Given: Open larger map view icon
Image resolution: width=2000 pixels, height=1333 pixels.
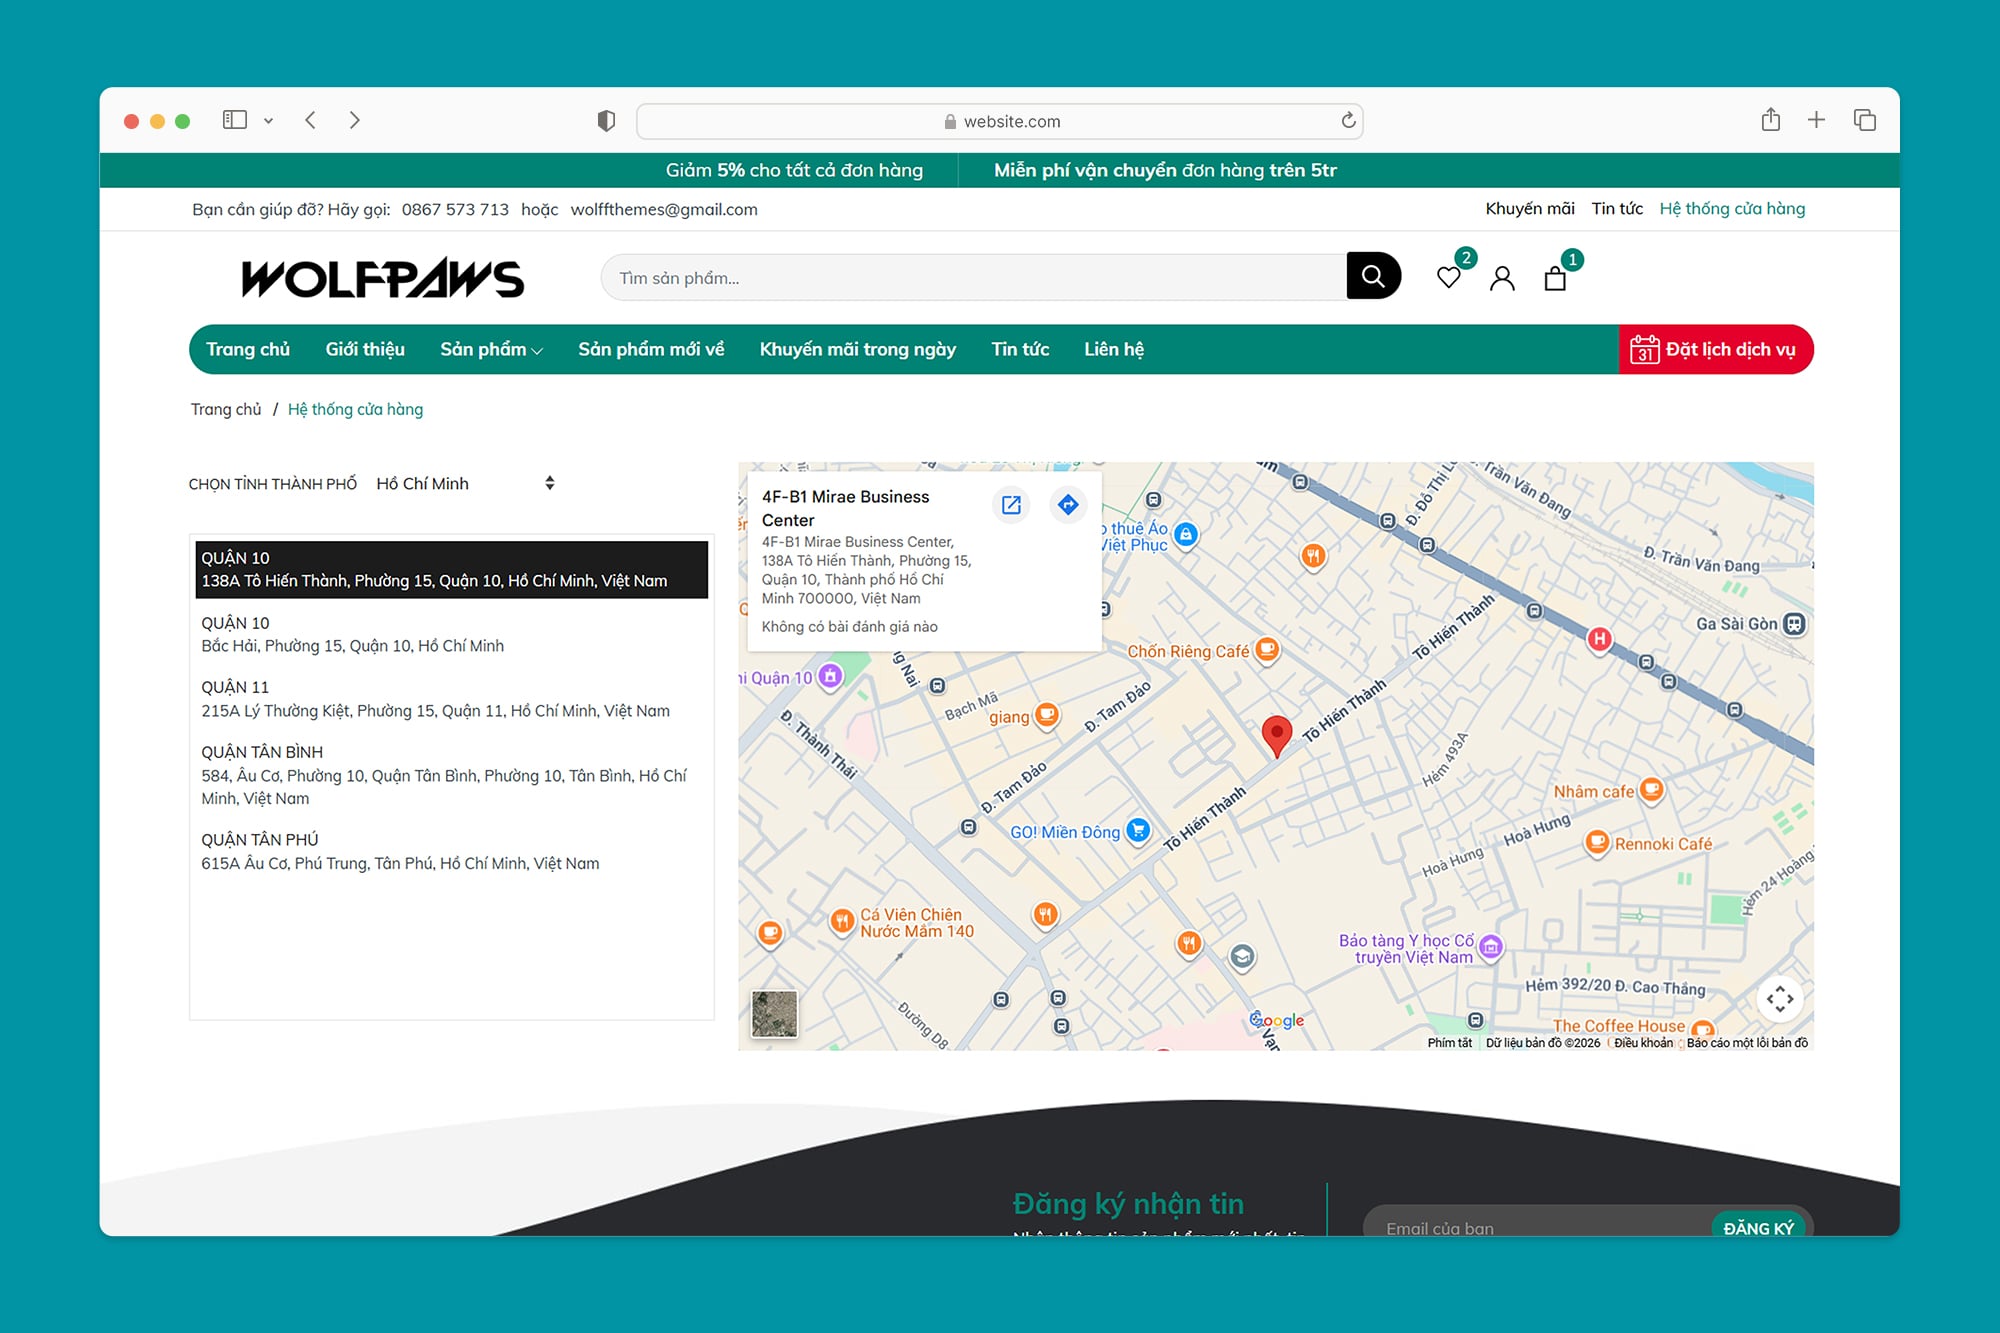Looking at the screenshot, I should [x=1011, y=504].
